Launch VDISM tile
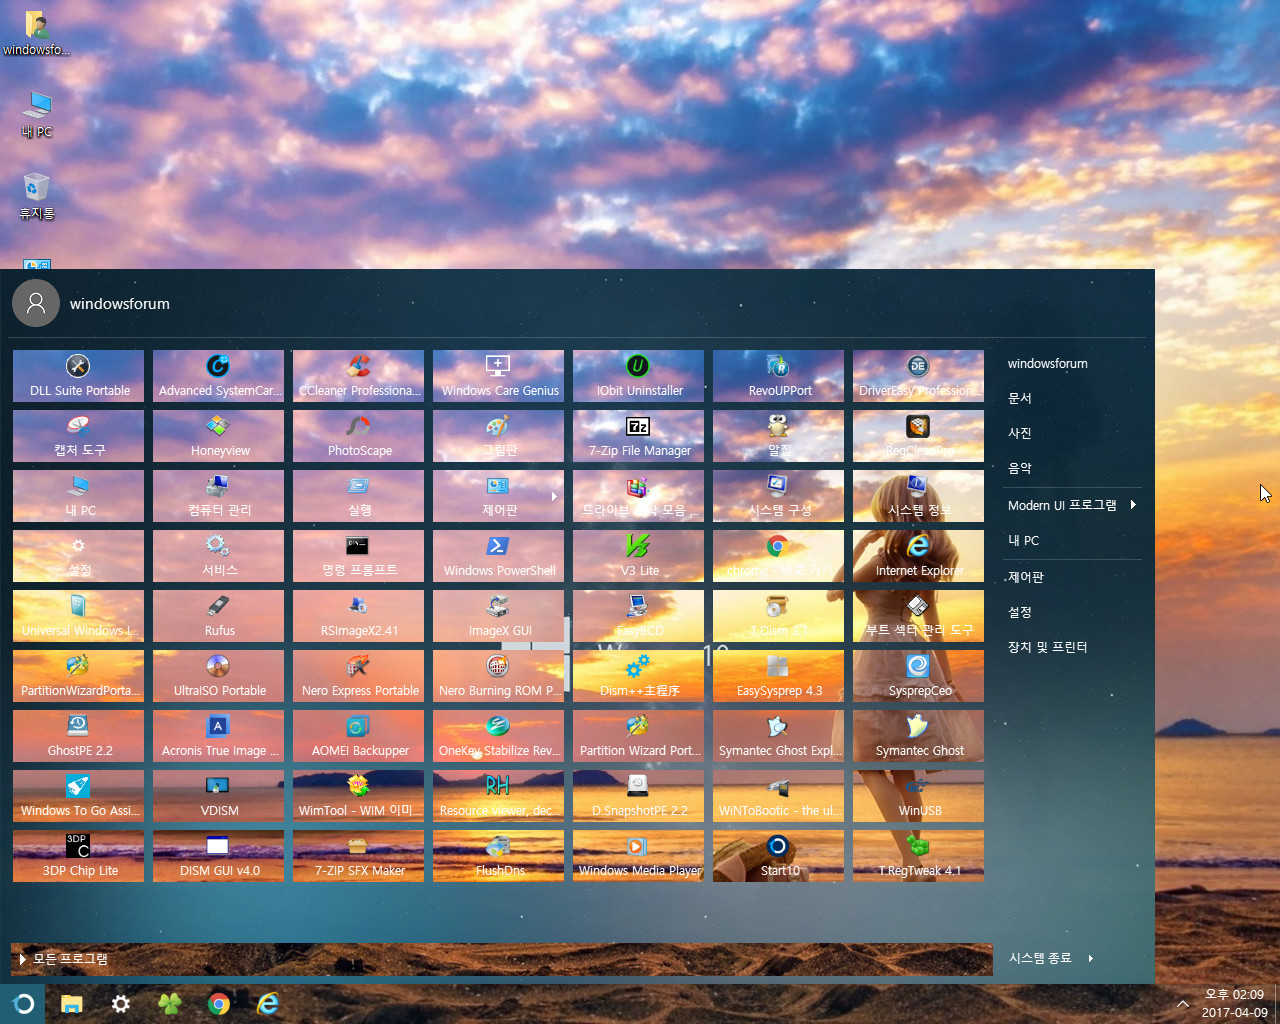1280x1024 pixels. coord(218,796)
